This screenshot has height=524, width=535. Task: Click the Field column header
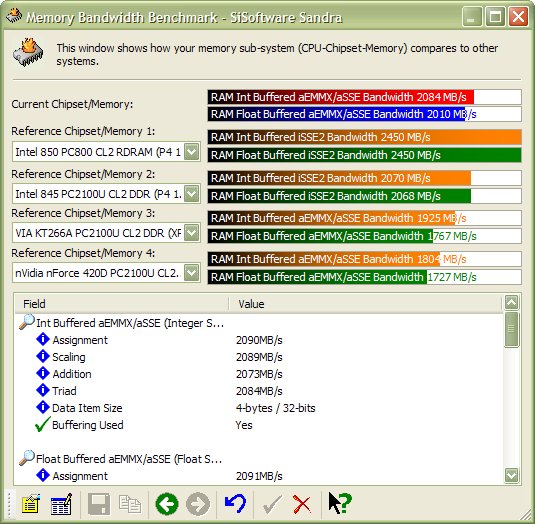(121, 304)
